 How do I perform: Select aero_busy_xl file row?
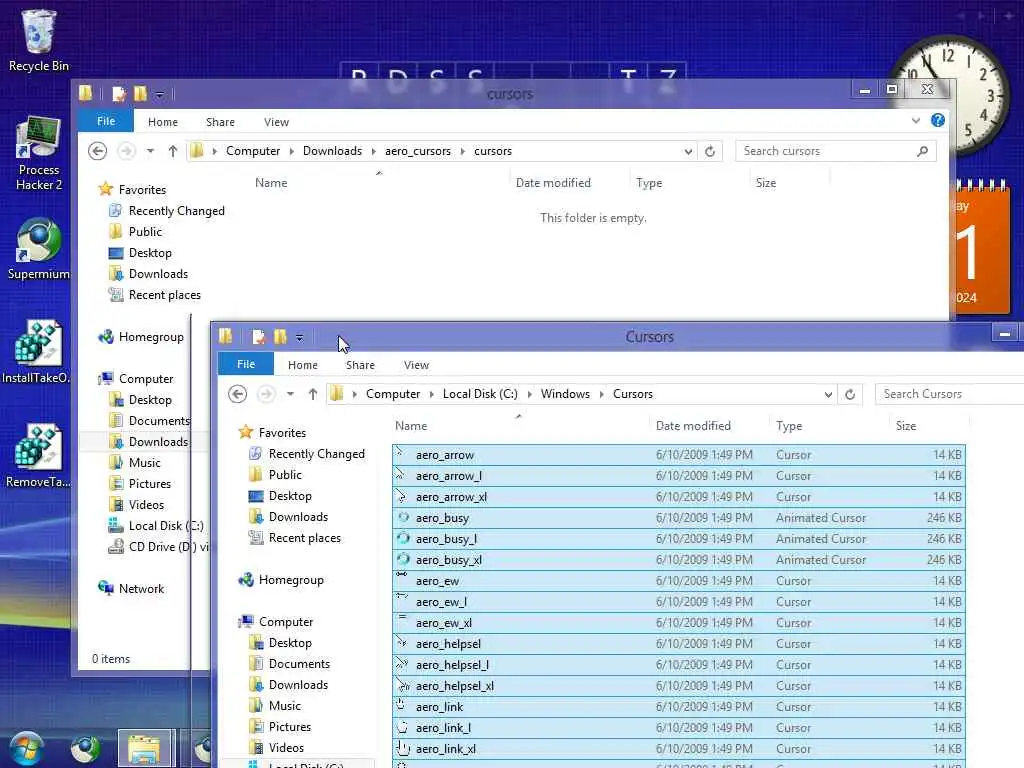(679, 560)
